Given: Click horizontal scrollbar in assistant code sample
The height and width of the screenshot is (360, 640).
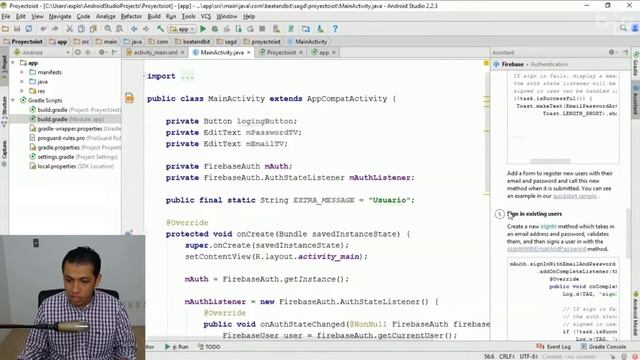Looking at the screenshot, I should pyautogui.click(x=550, y=161).
